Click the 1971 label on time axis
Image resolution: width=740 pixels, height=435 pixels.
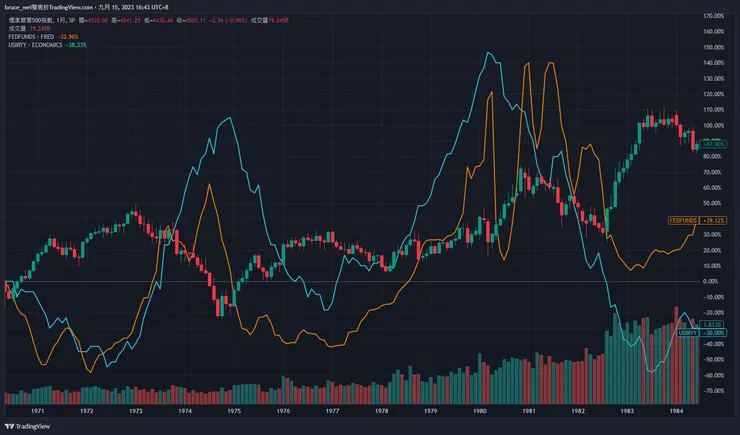tap(37, 411)
